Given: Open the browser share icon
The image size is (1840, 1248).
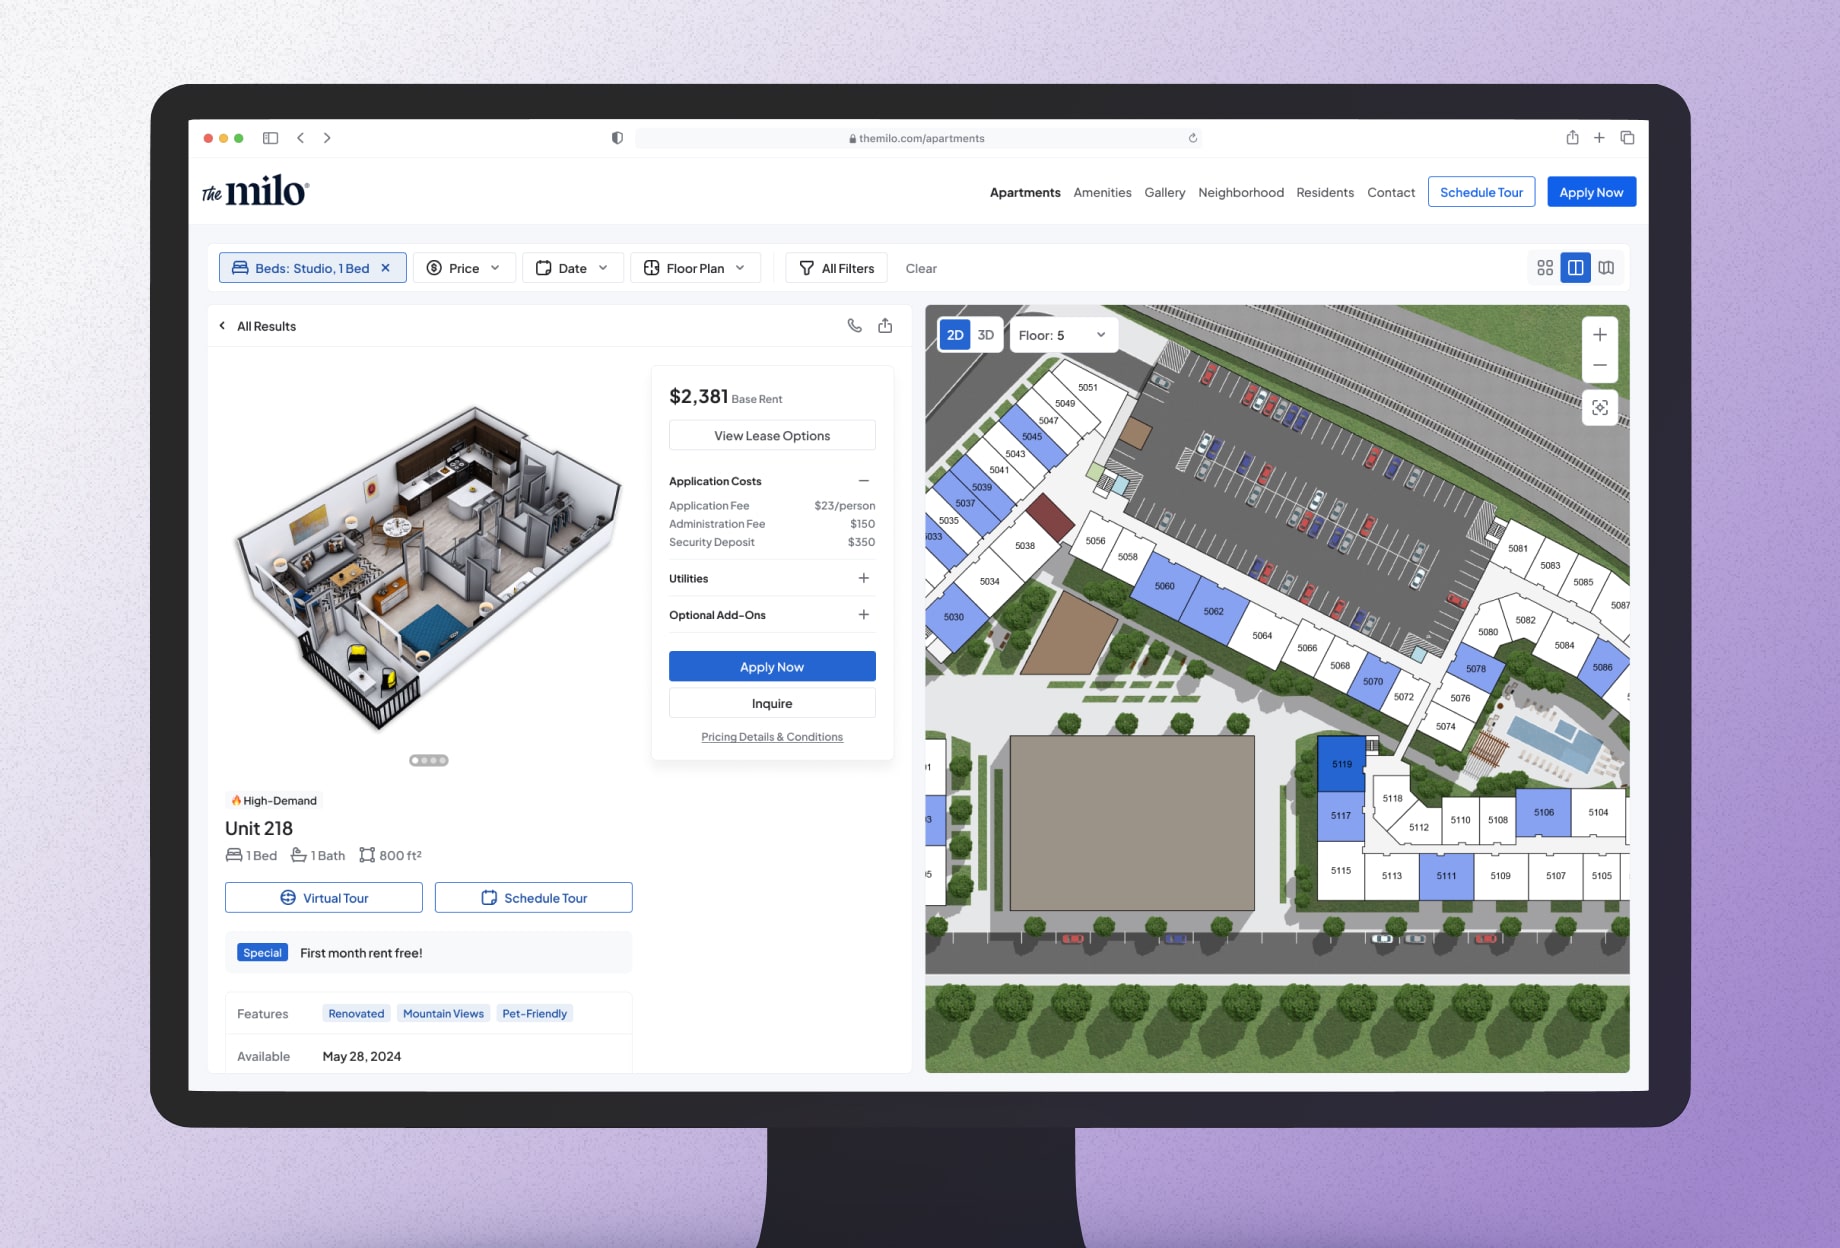Looking at the screenshot, I should tap(1572, 137).
